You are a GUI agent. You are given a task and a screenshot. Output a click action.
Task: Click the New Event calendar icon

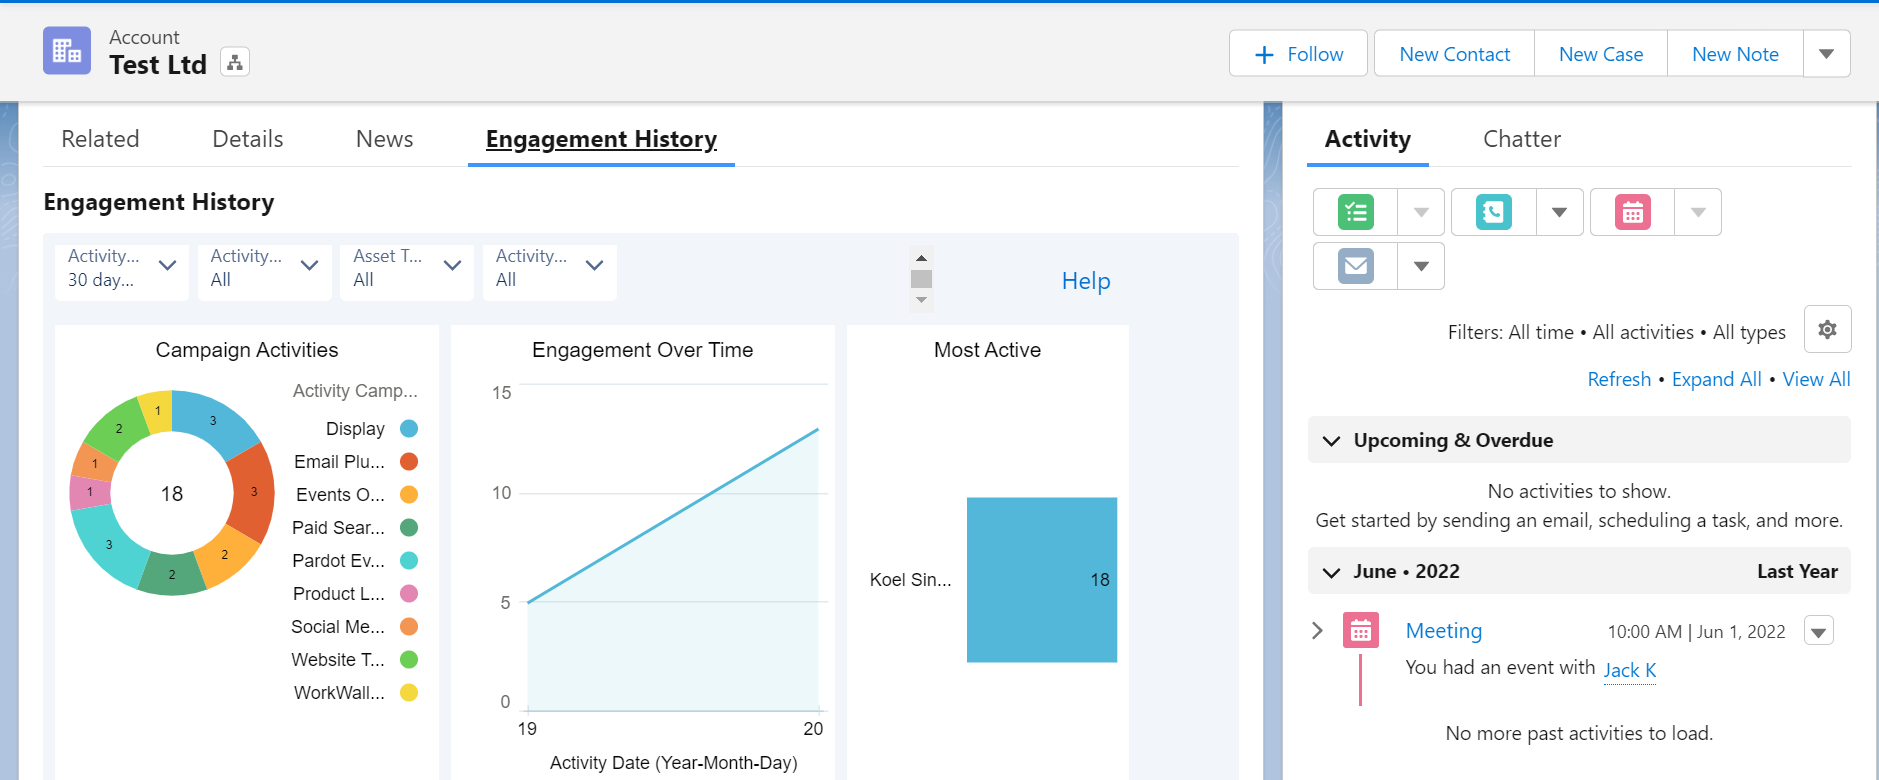[1633, 212]
